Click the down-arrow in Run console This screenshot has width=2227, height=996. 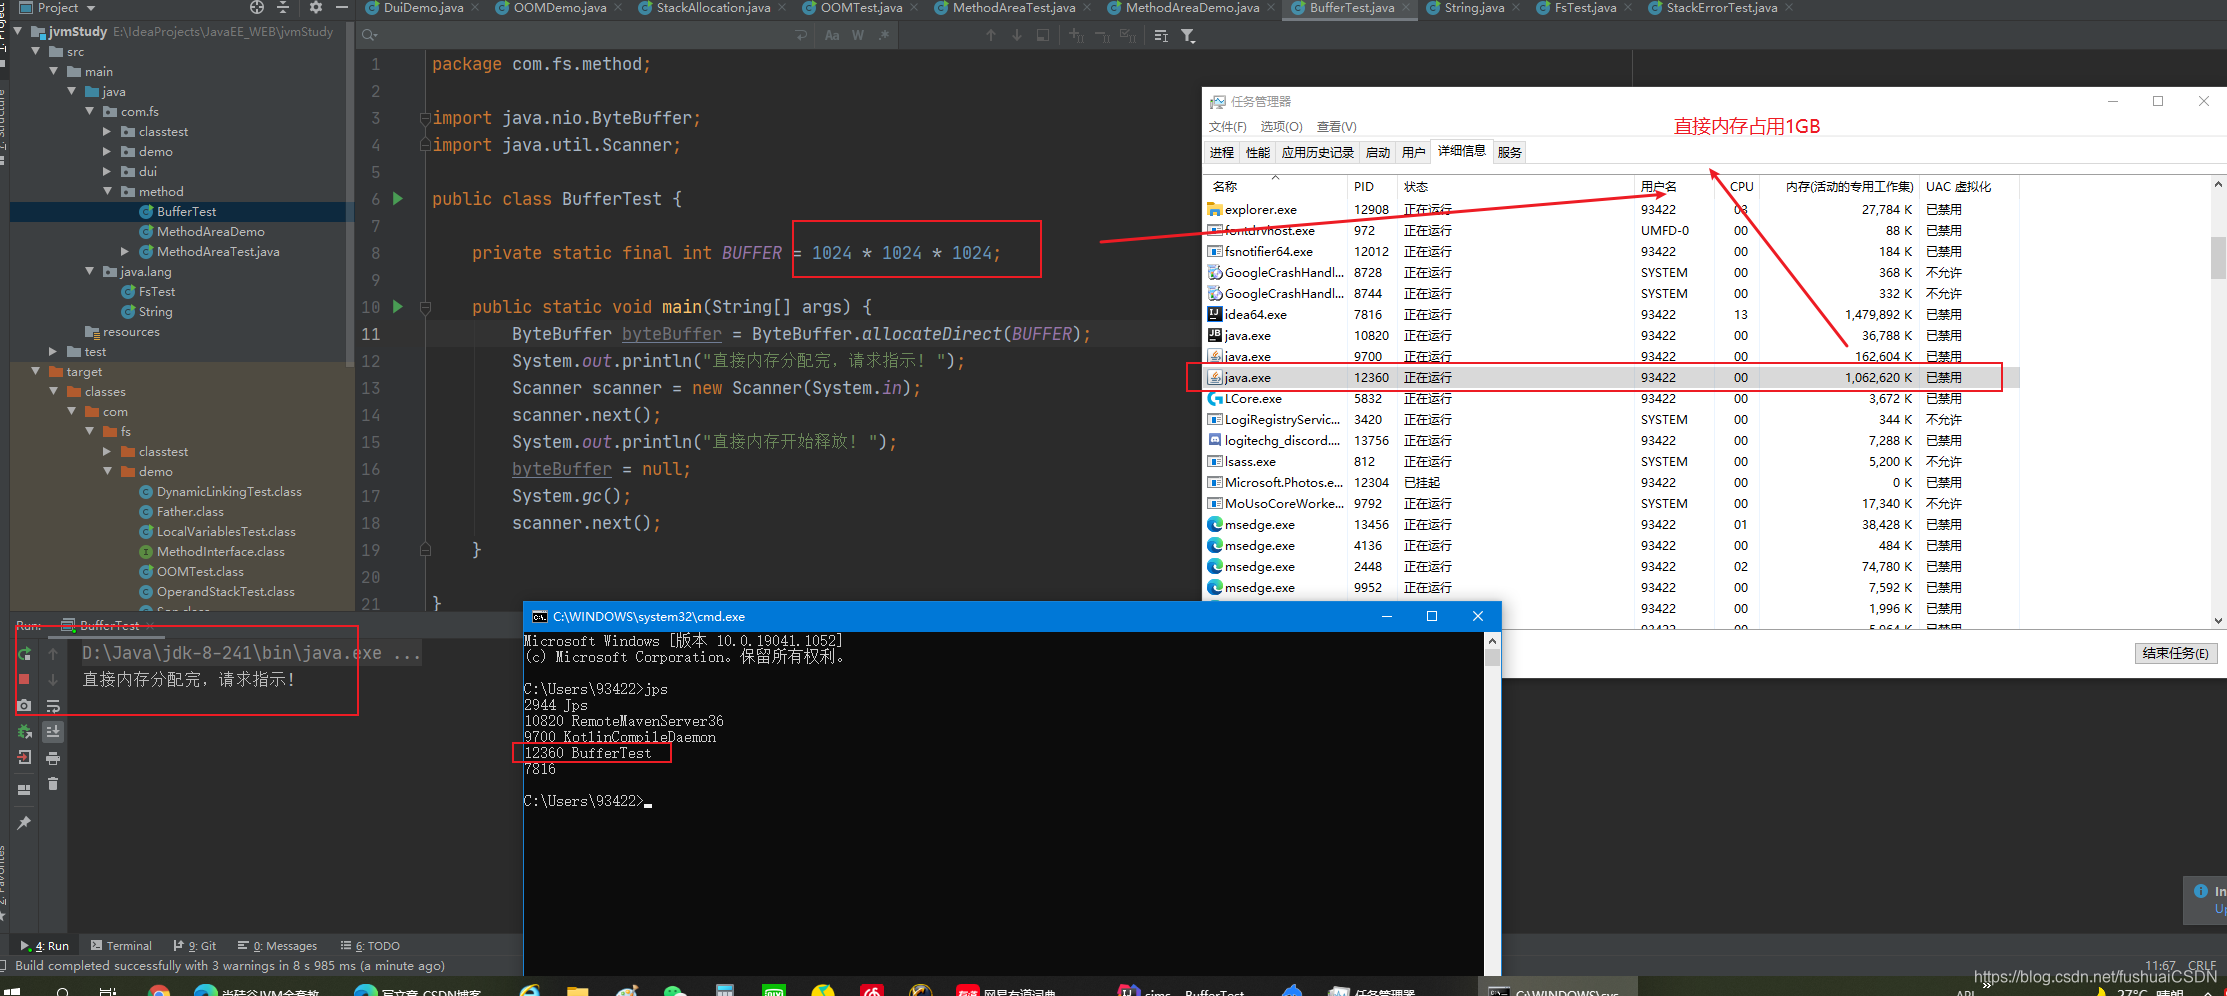coord(53,679)
